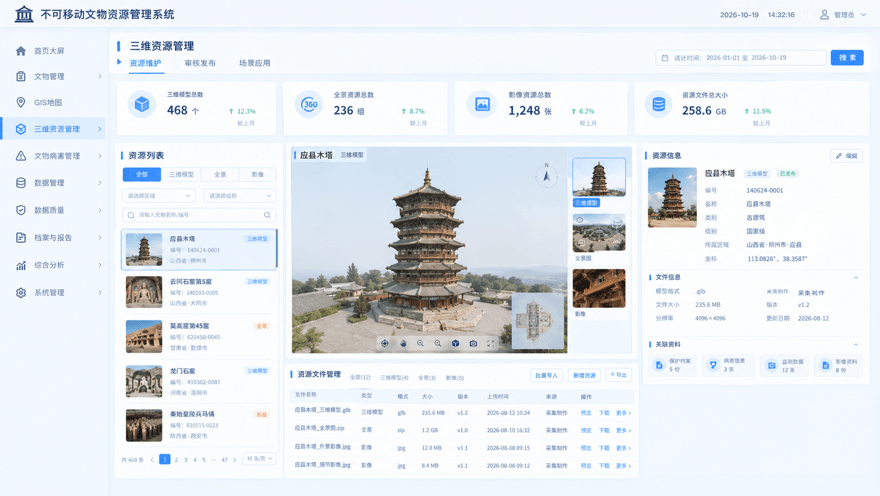The height and width of the screenshot is (496, 880).
Task: Click the 数据质量 shield icon
Action: [x=21, y=210]
